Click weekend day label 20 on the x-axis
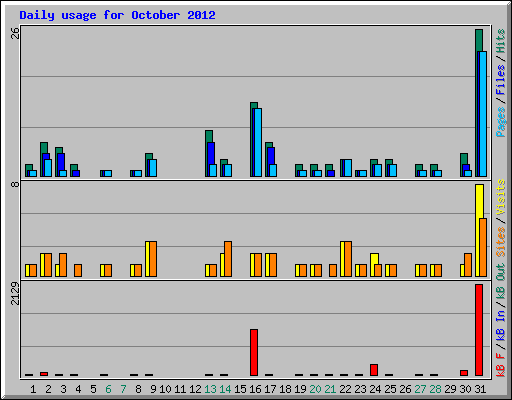Image resolution: width=512 pixels, height=400 pixels. tap(315, 389)
